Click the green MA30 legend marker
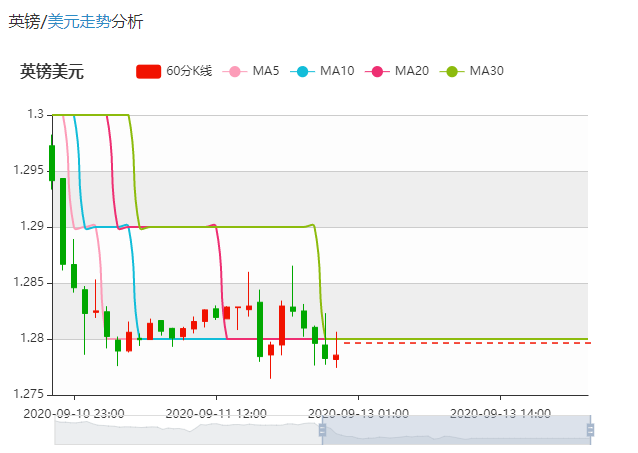This screenshot has height=453, width=638. pos(453,71)
